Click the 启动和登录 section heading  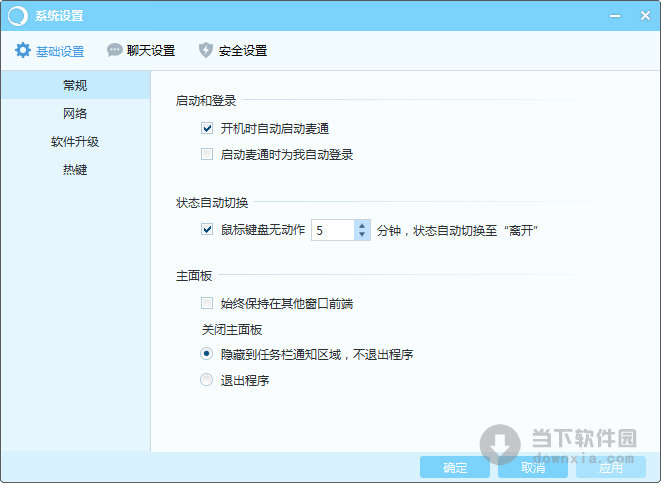[x=206, y=101]
